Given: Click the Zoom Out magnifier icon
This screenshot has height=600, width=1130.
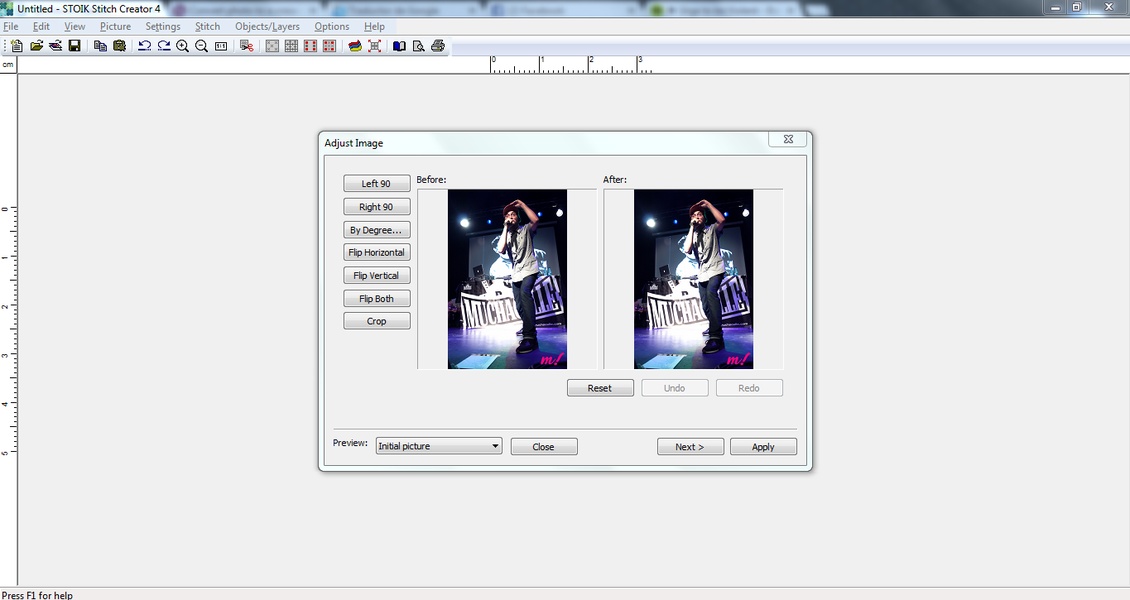Looking at the screenshot, I should pyautogui.click(x=201, y=46).
